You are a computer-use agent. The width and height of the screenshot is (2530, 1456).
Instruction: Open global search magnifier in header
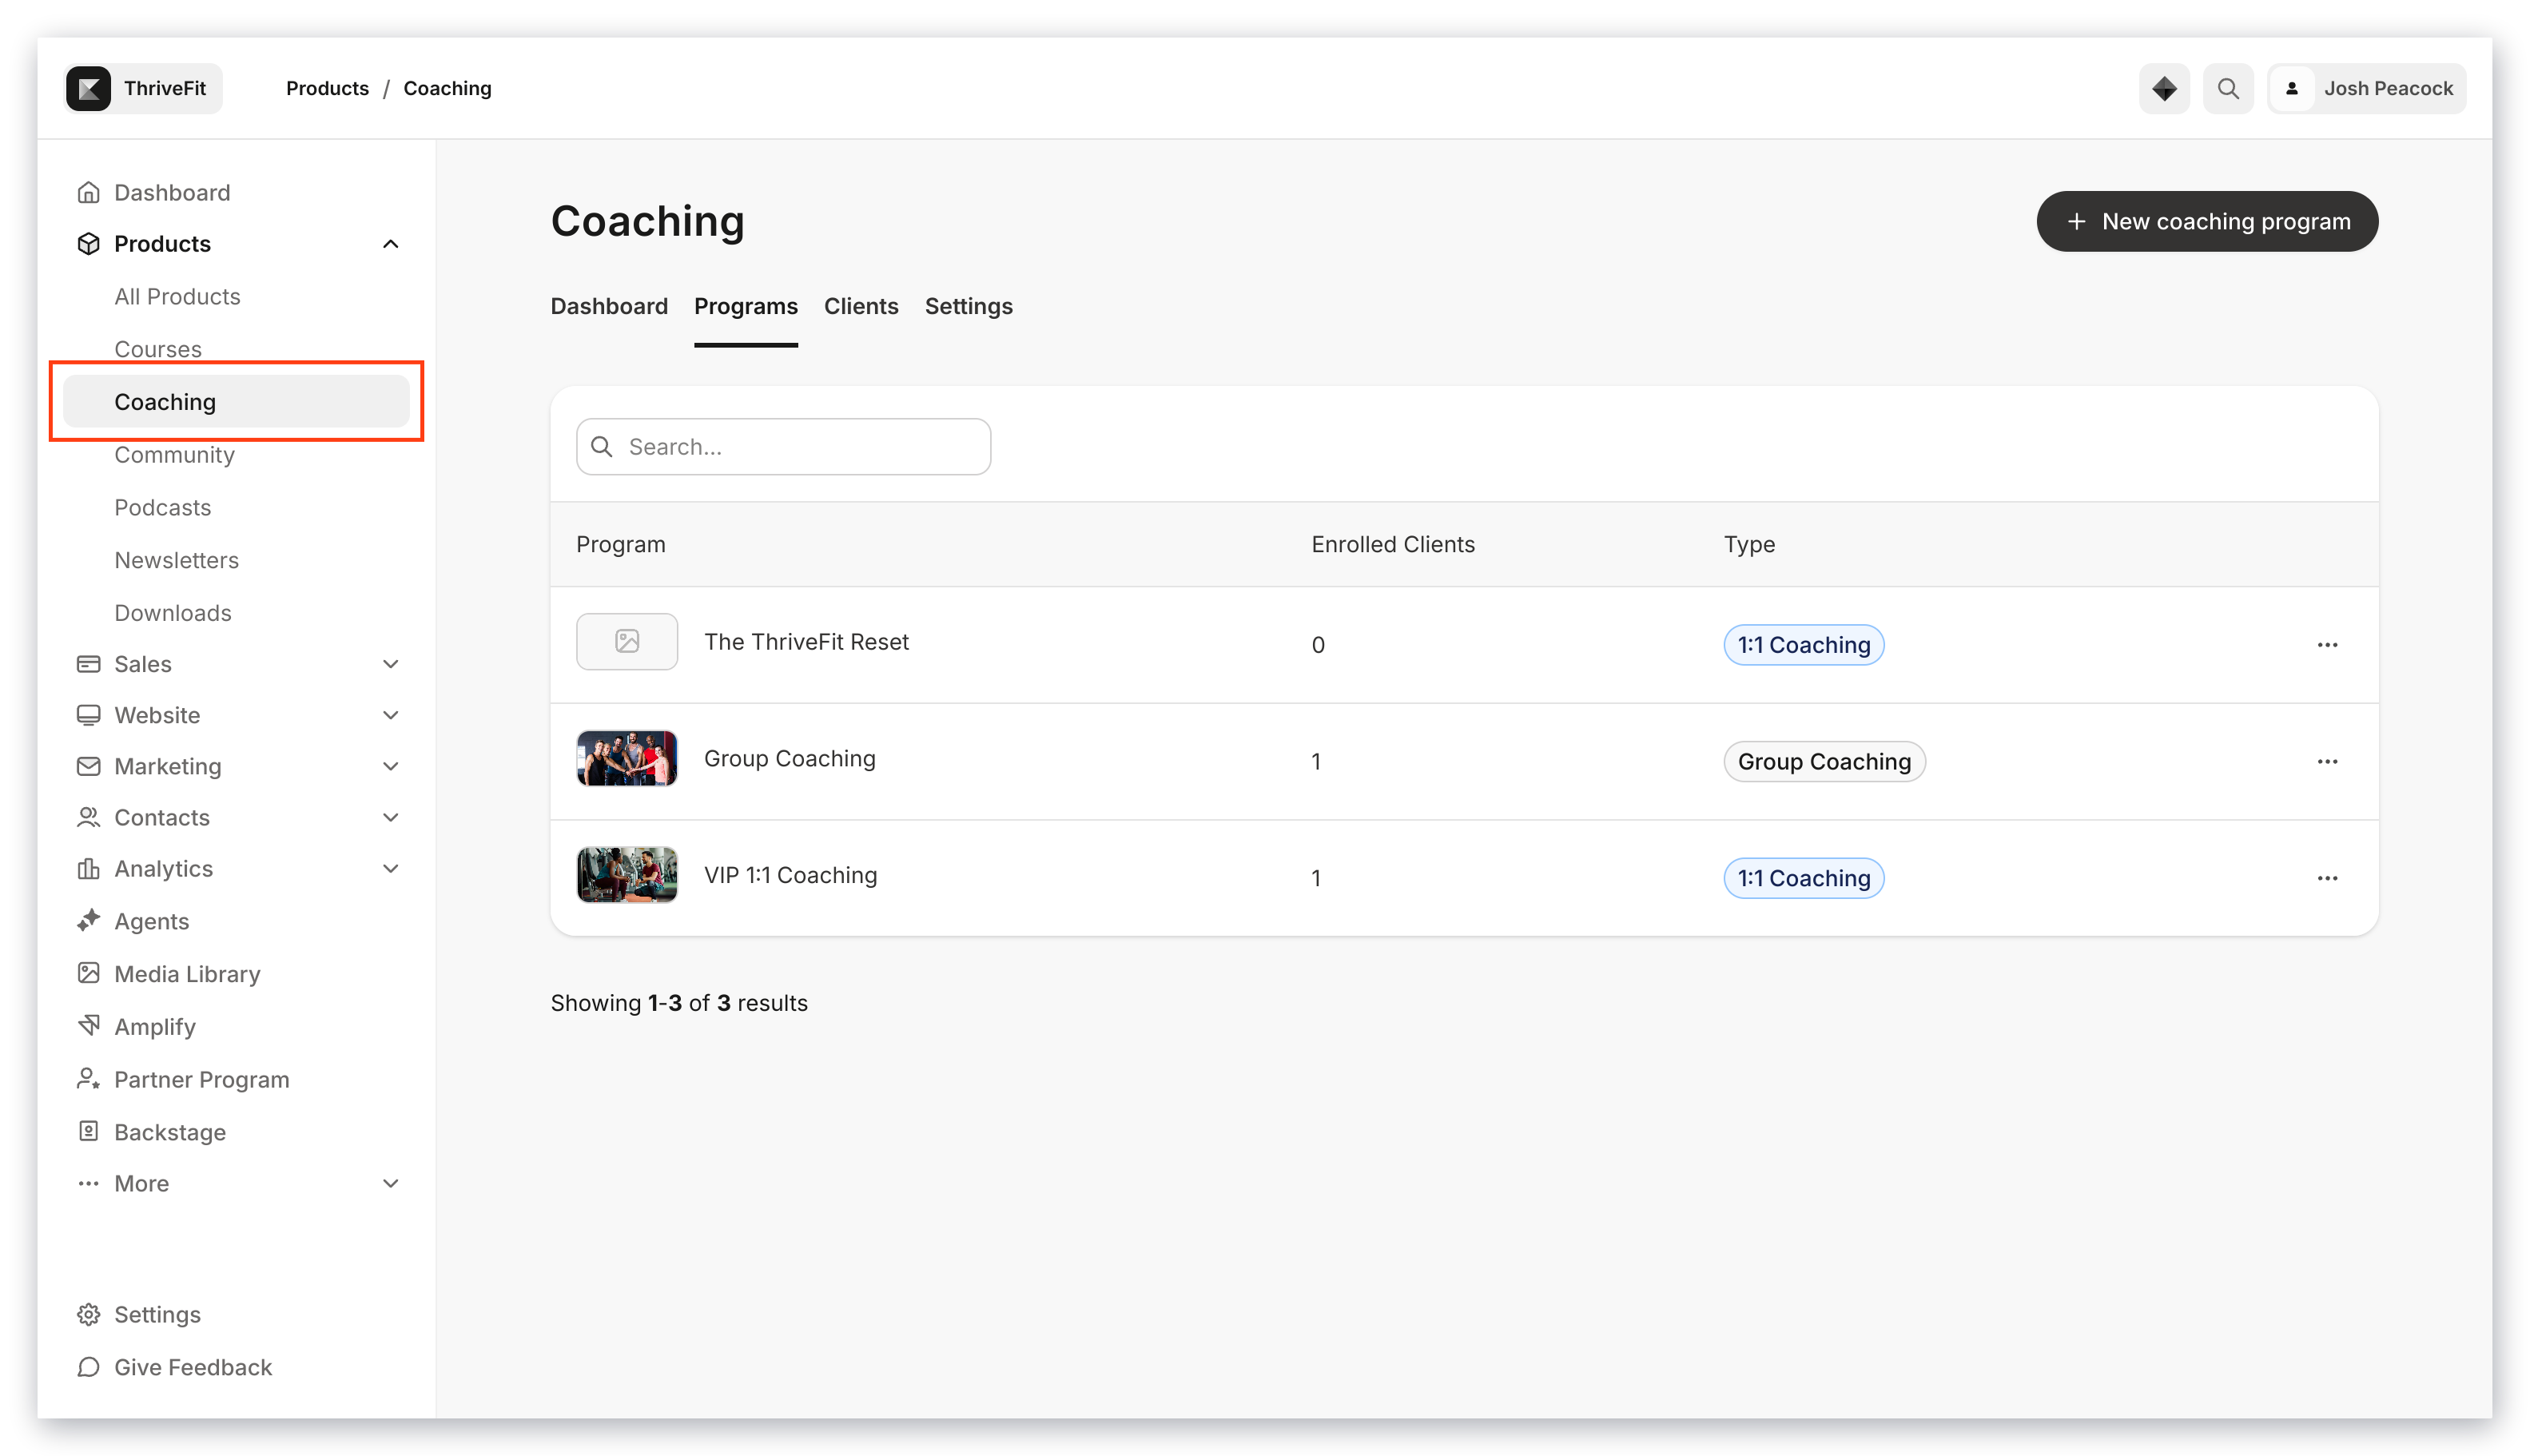2227,88
